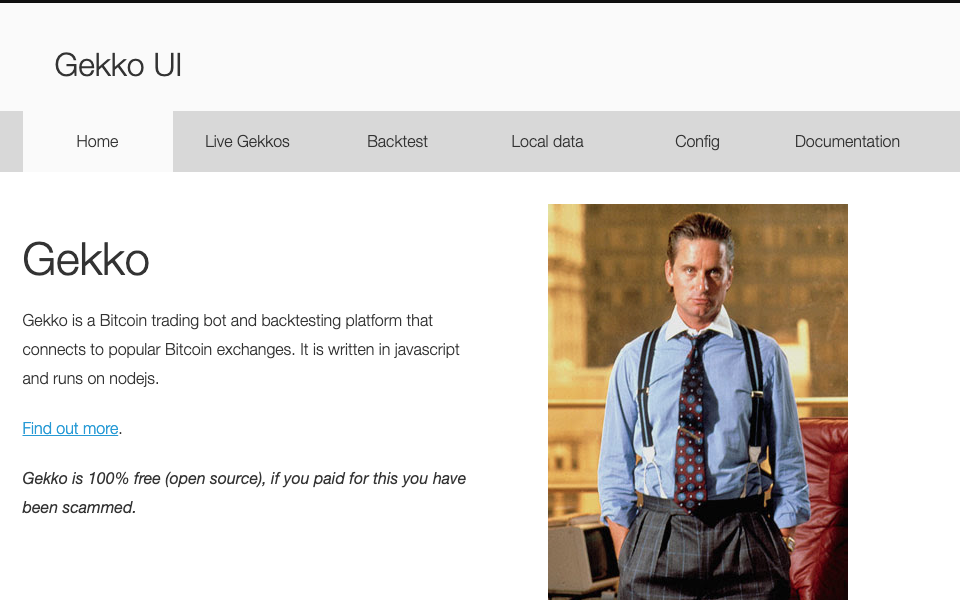
Task: Open the Backtest tab
Action: (x=397, y=141)
